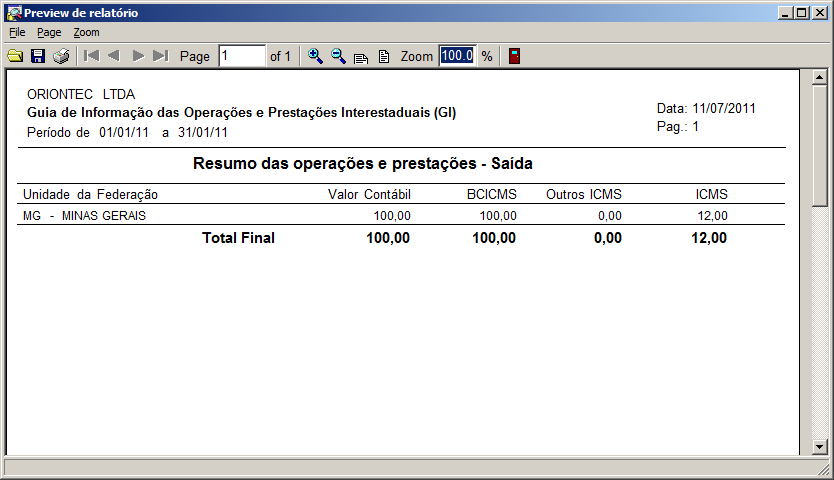The image size is (834, 480).
Task: Open the File menu
Action: click(x=17, y=32)
